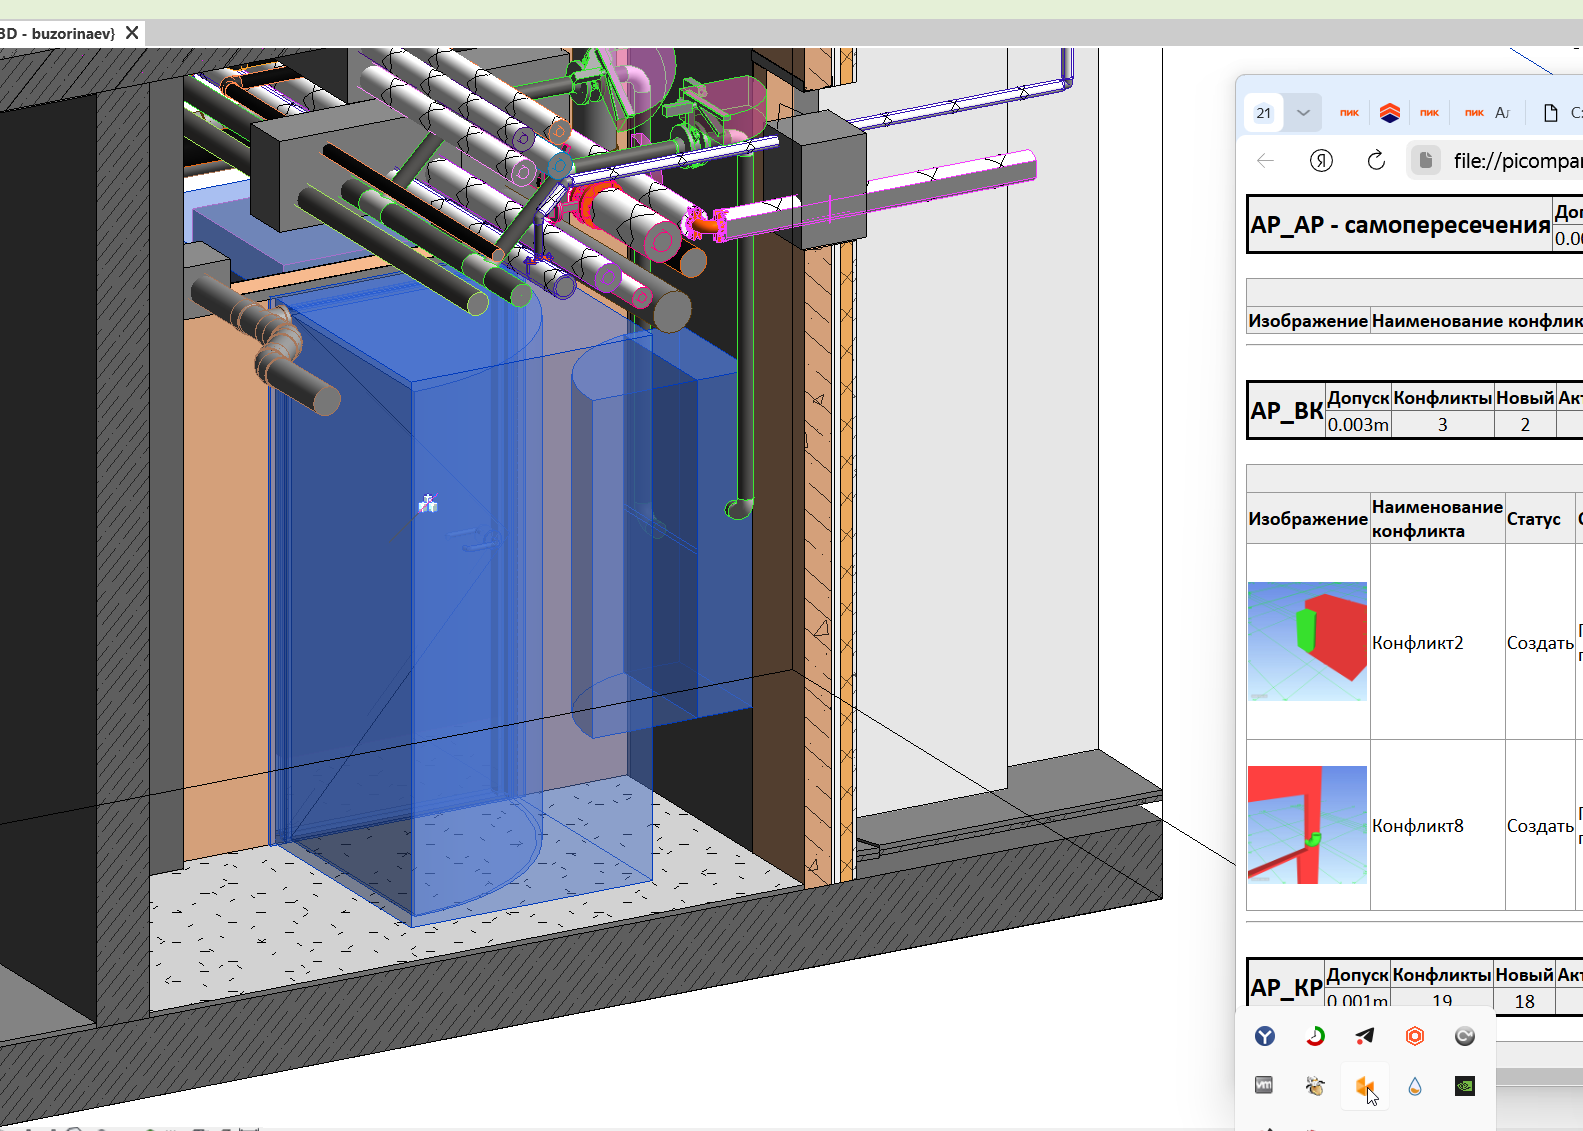Viewport: 1583px width, 1131px height.
Task: Click the Yandex home button in browser
Action: tap(1321, 160)
